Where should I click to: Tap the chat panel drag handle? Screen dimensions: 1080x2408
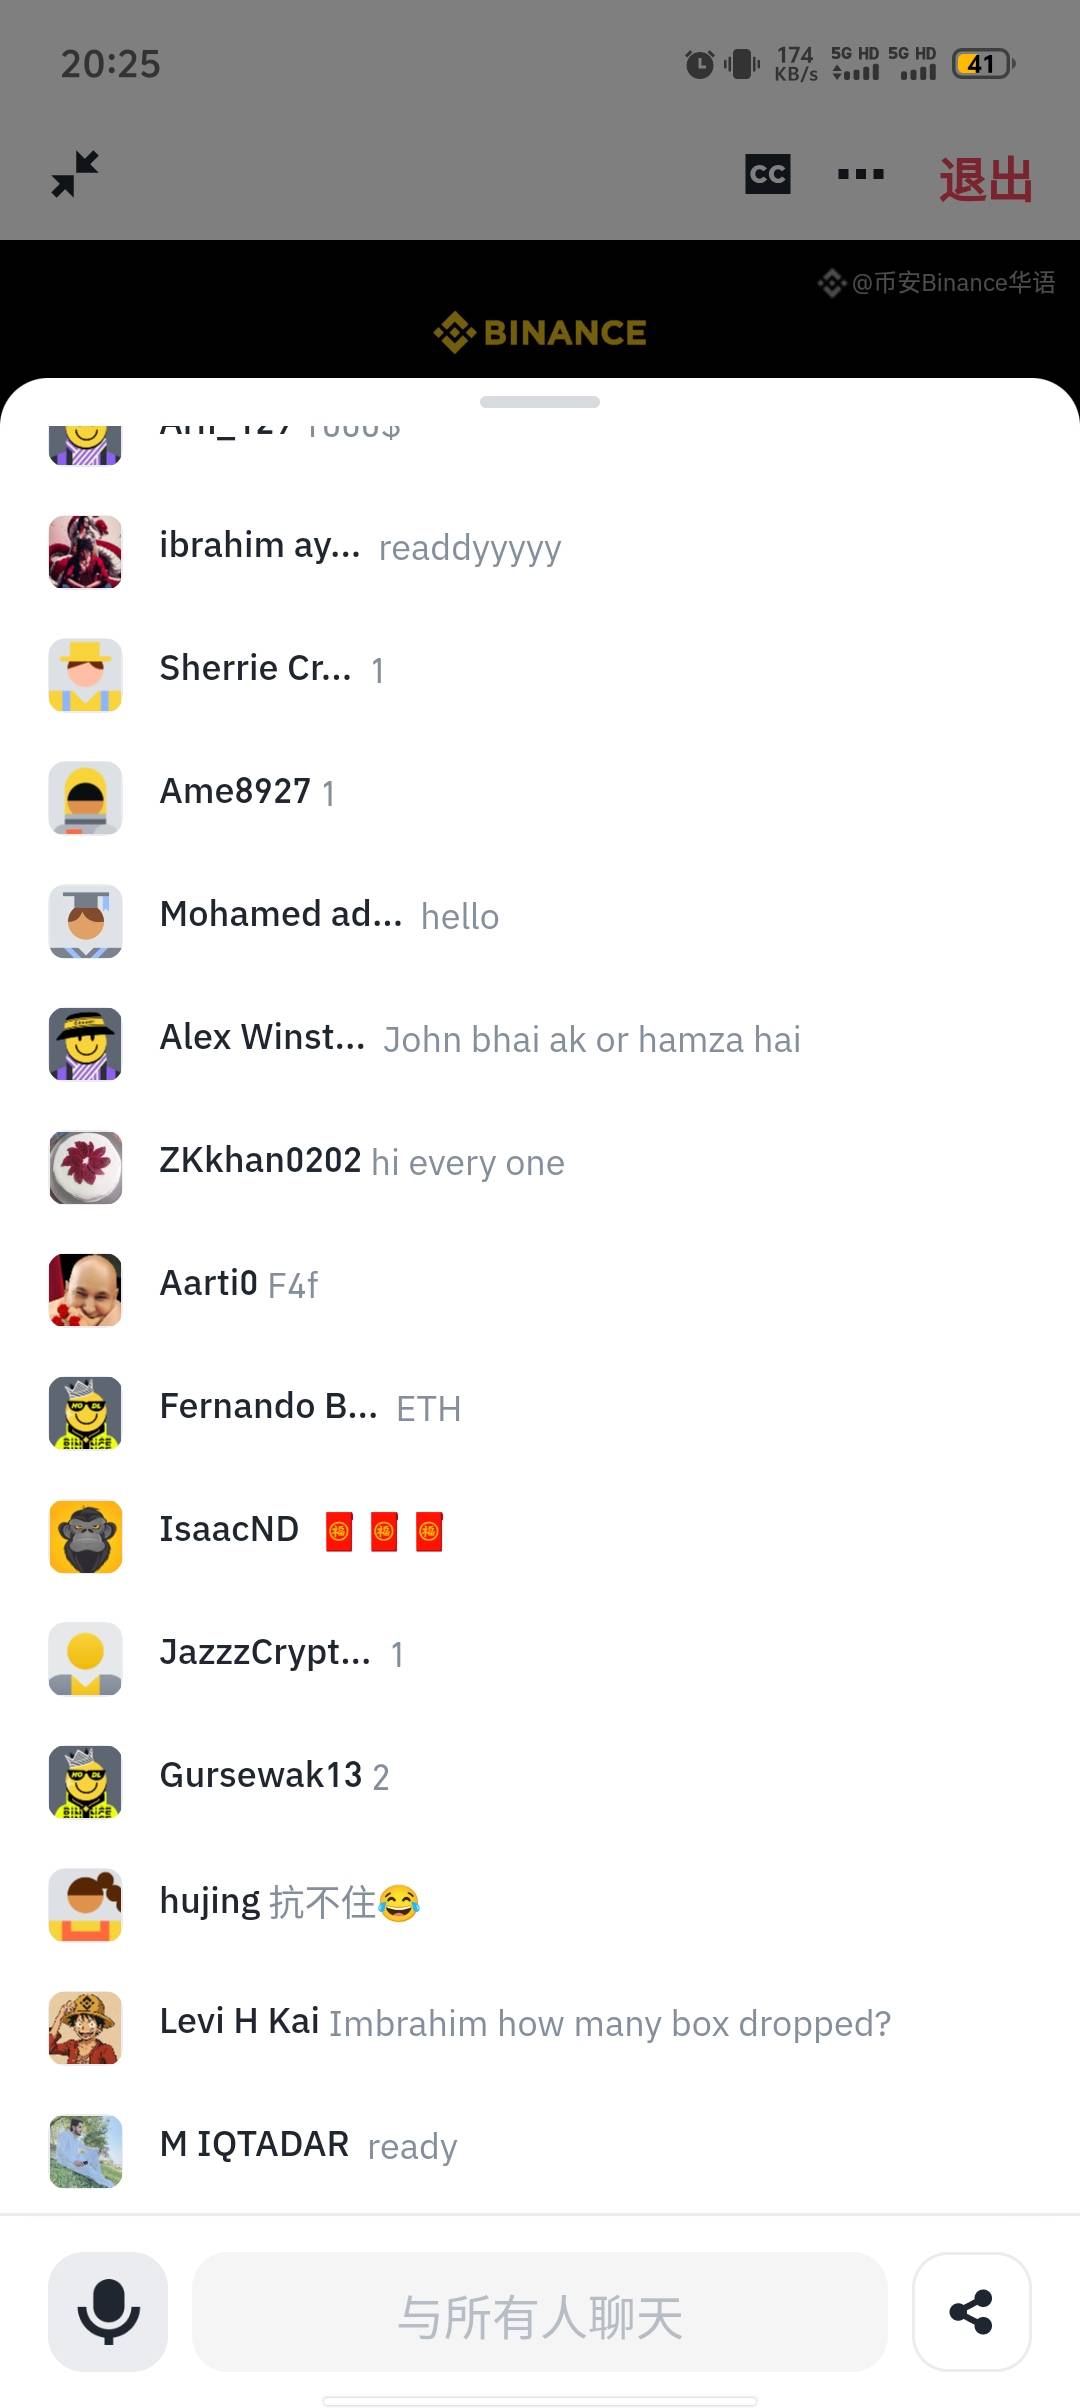pos(540,402)
